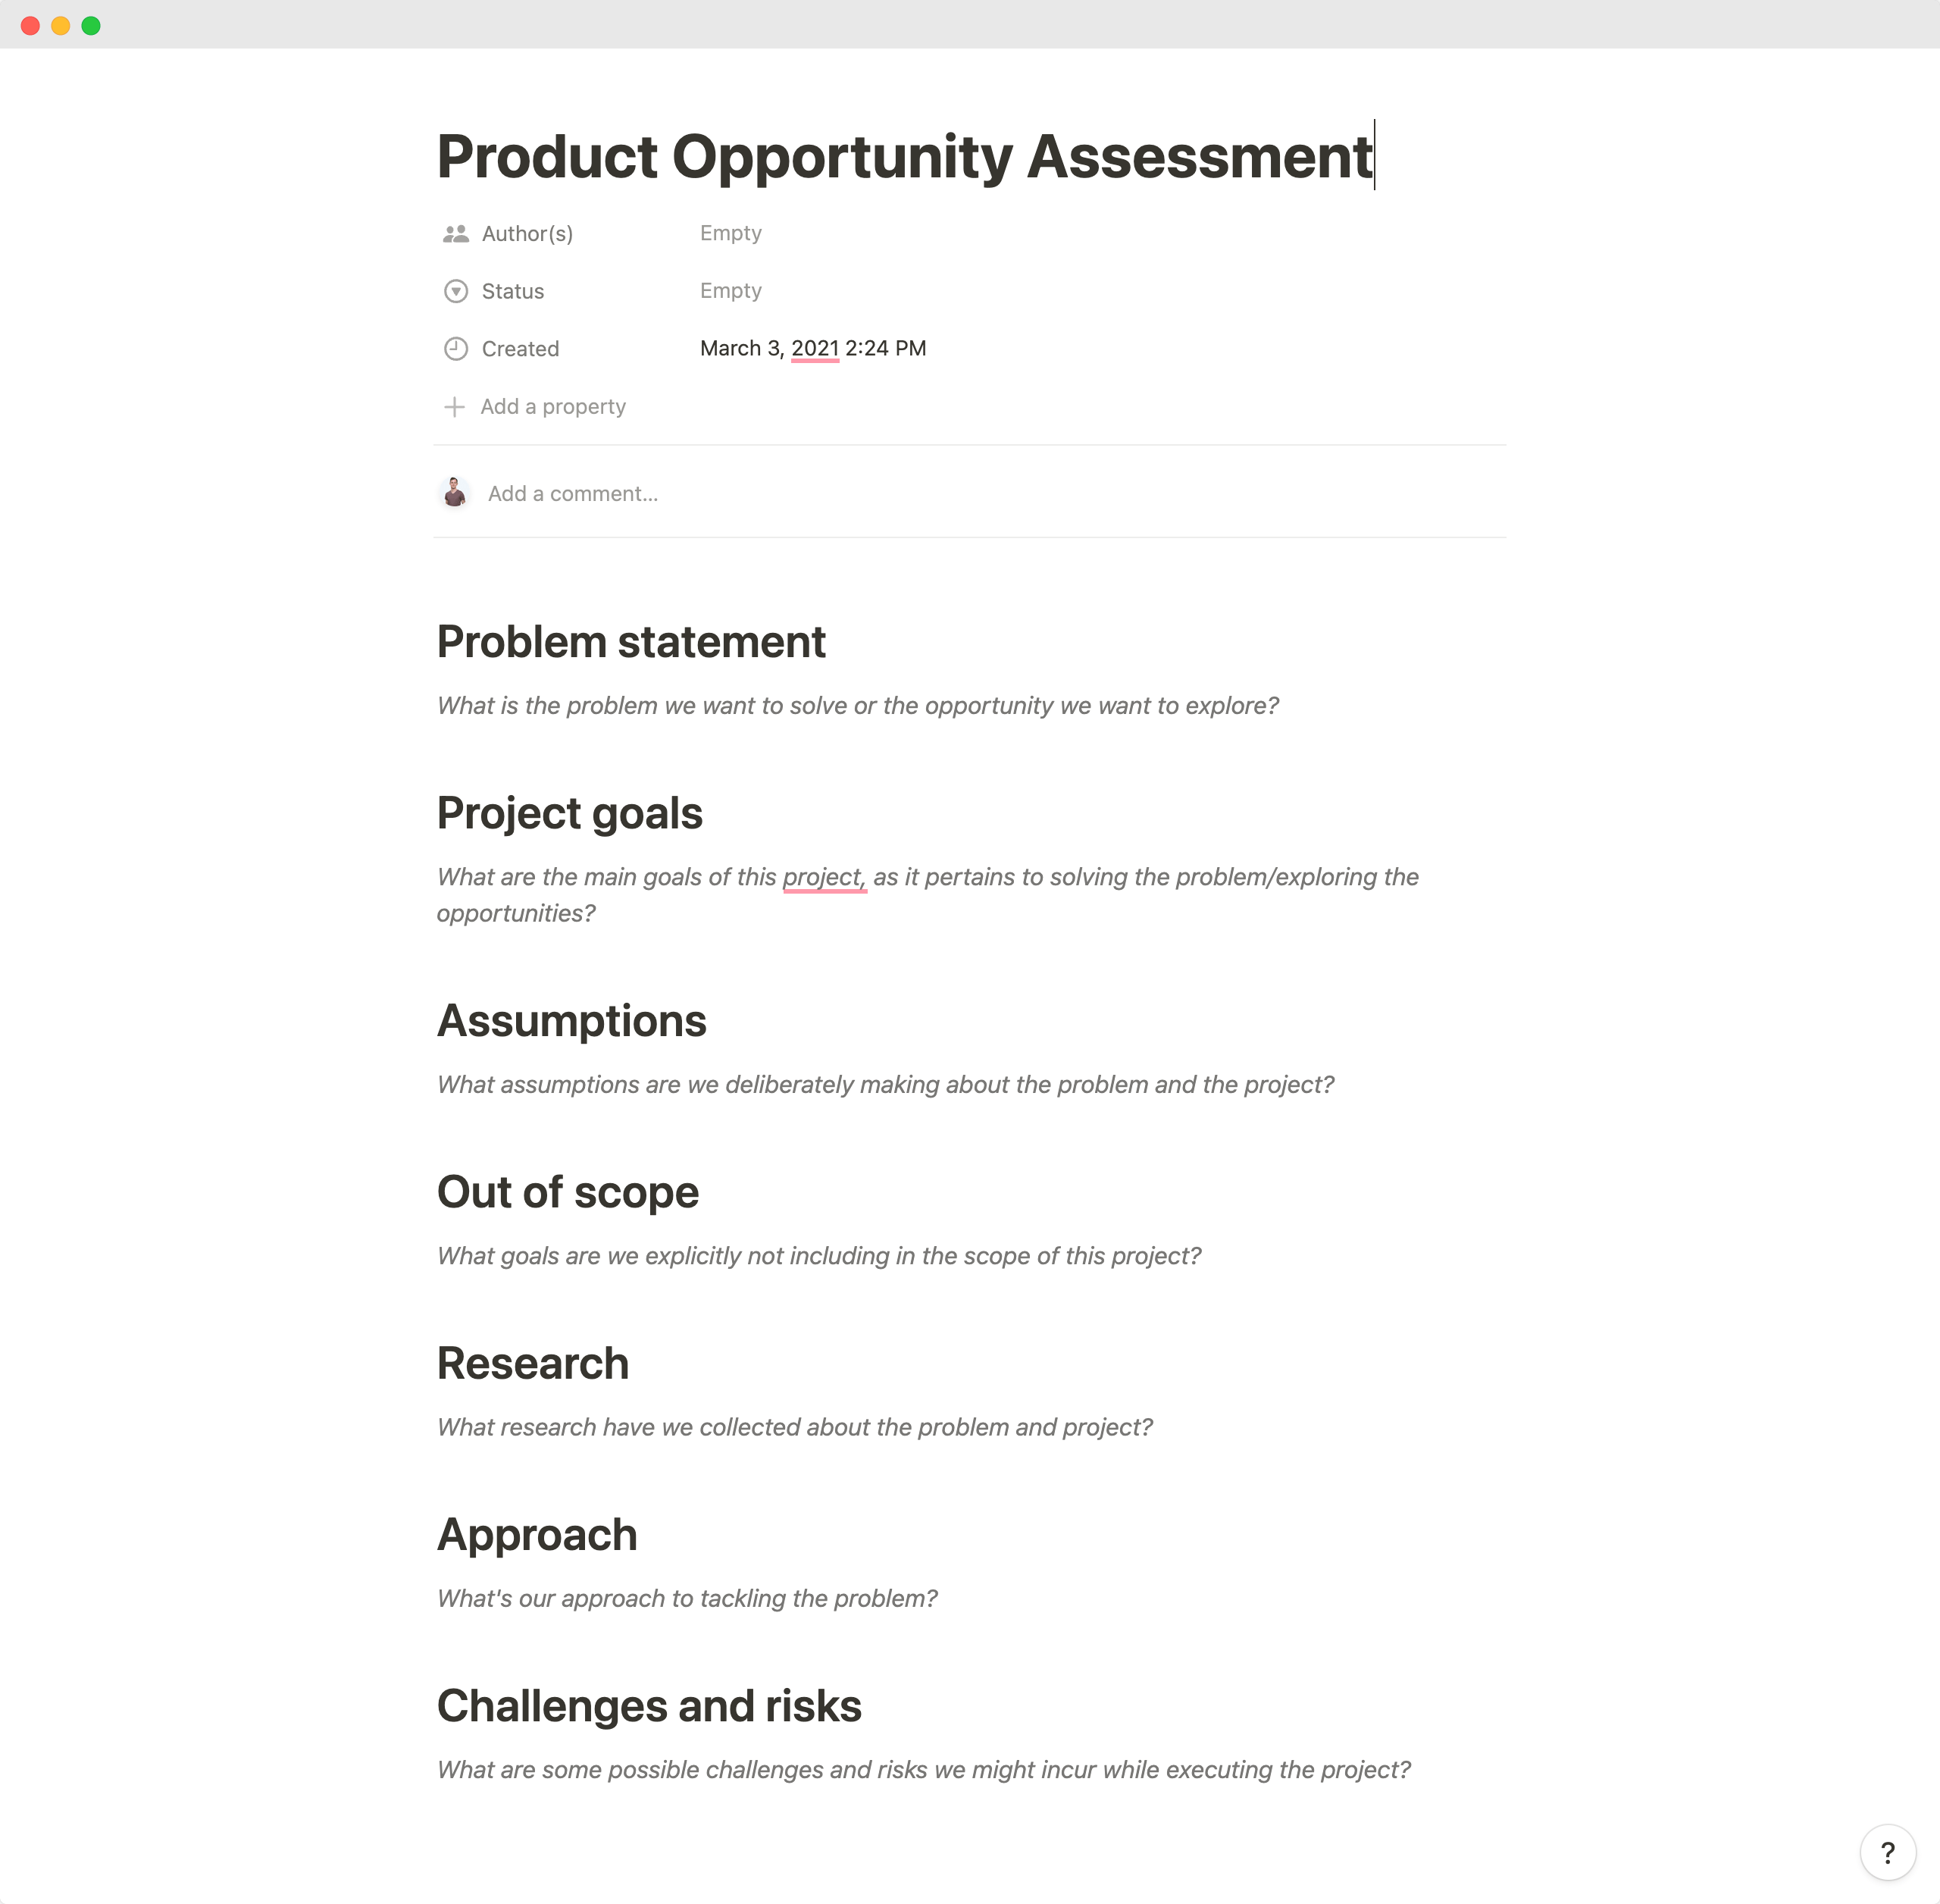Select the Problem statement heading
The image size is (1940, 1904).
point(630,641)
